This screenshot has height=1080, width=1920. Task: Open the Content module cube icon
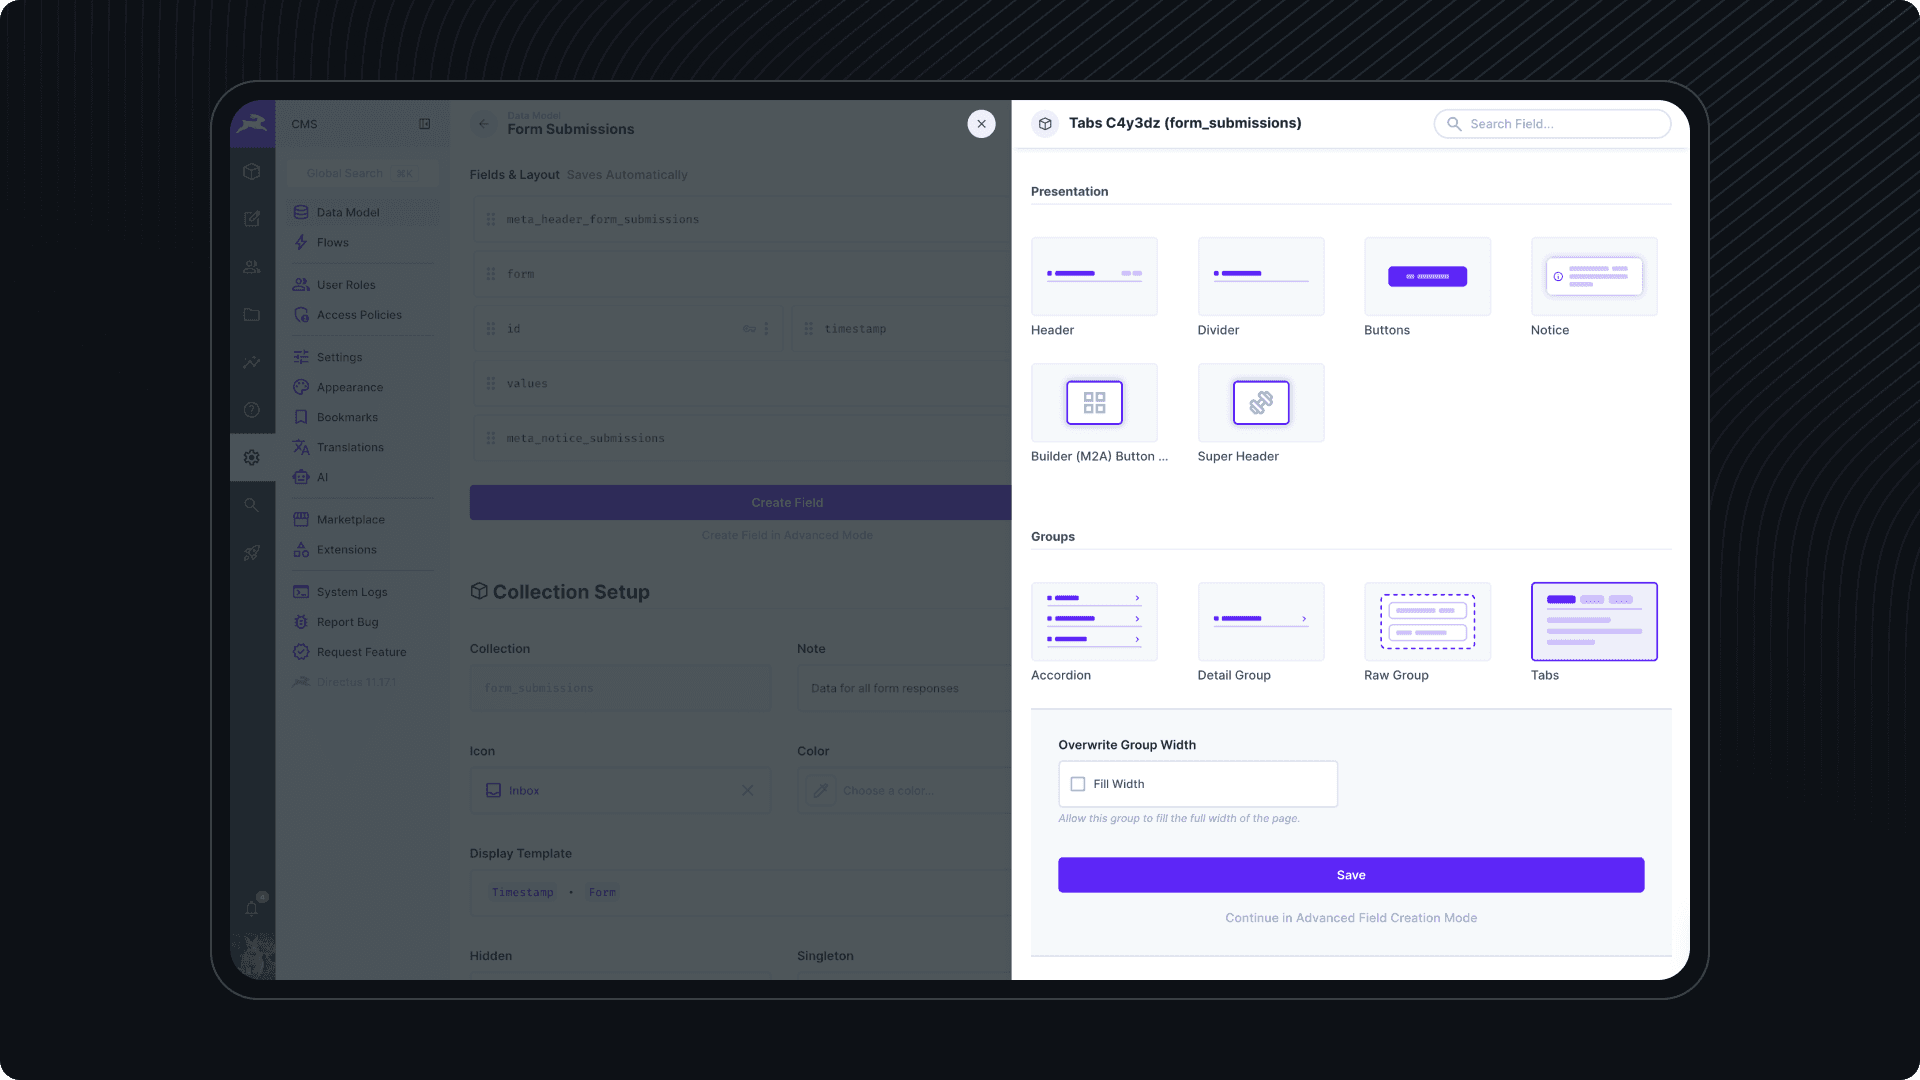click(252, 172)
